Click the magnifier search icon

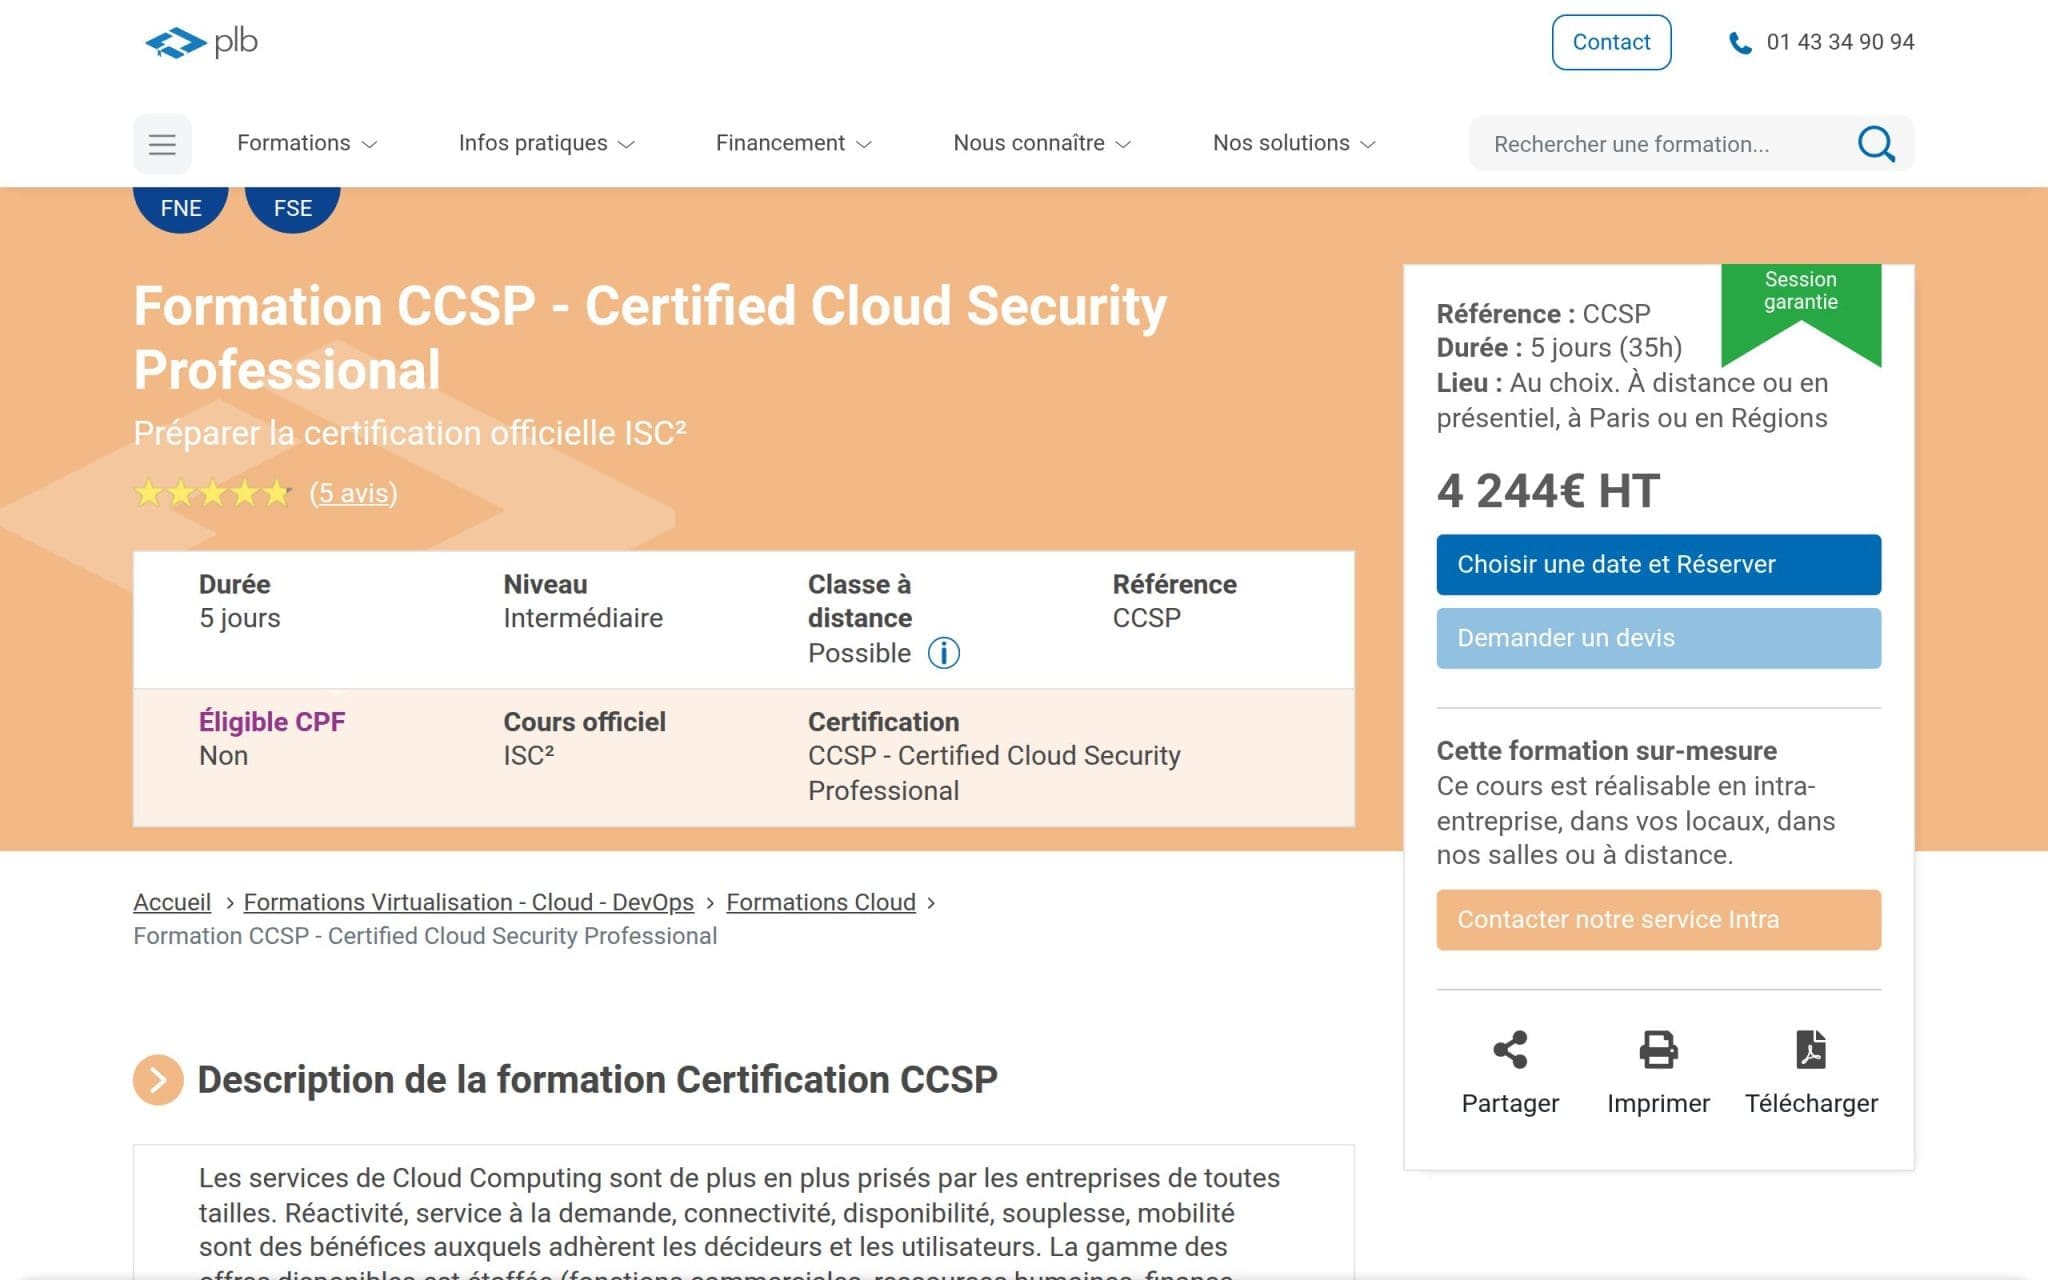[x=1876, y=144]
